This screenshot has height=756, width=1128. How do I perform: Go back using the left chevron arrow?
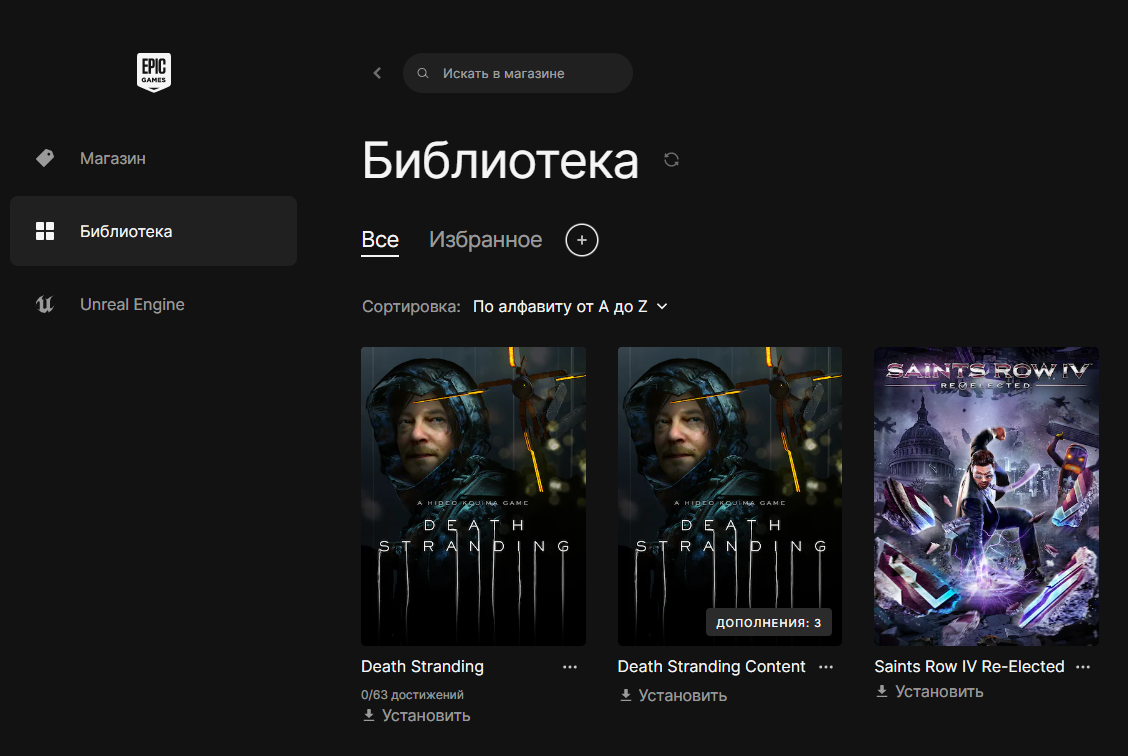377,73
